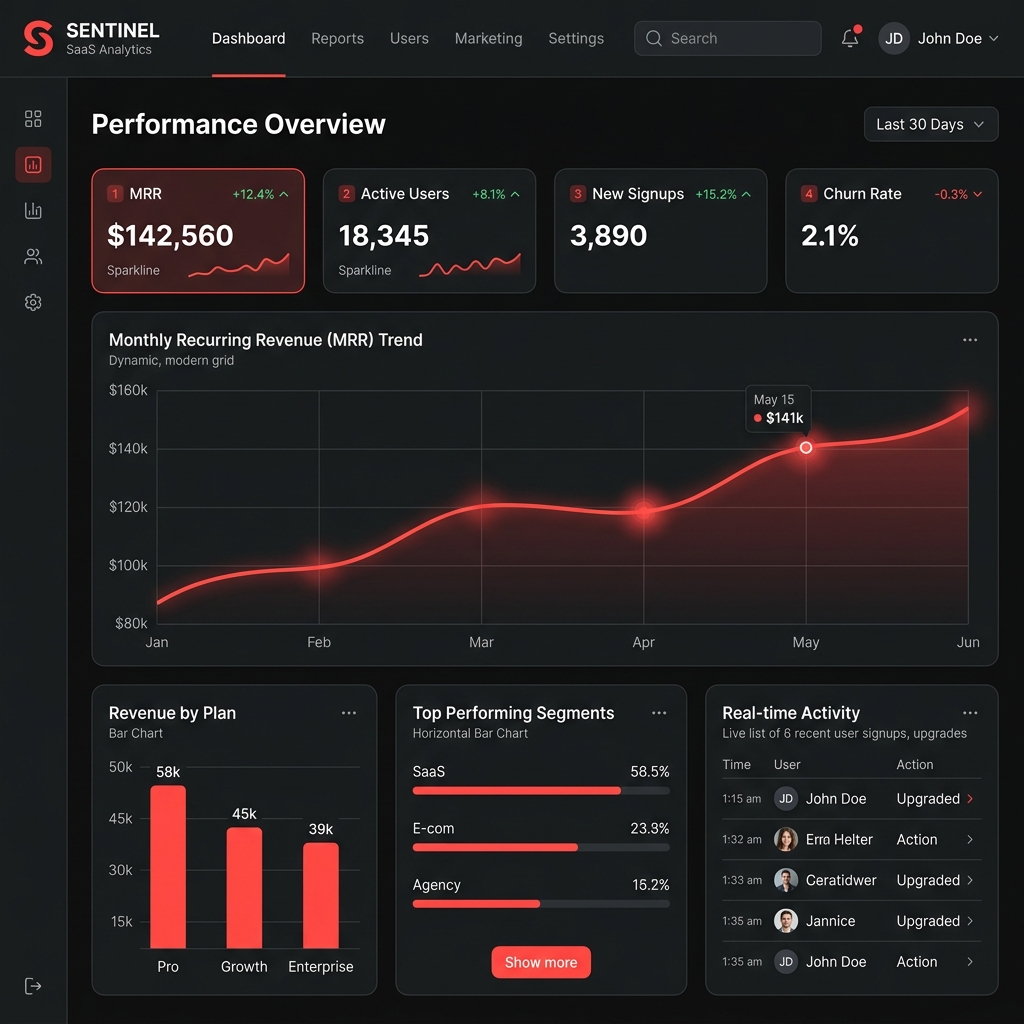Open the dashboard grid icon in sidebar
This screenshot has width=1024, height=1024.
(x=33, y=118)
